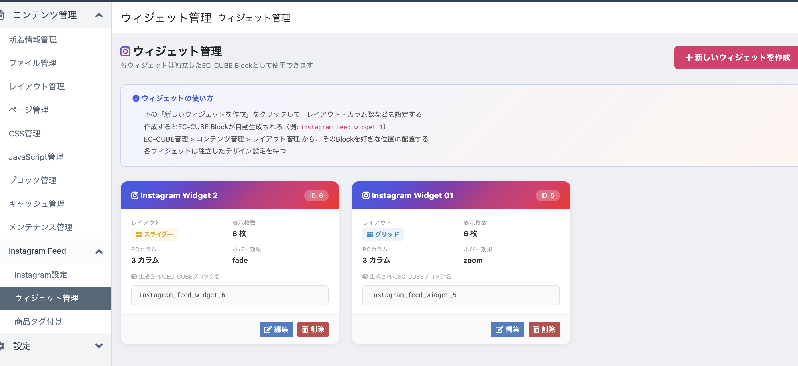Image resolution: width=798 pixels, height=366 pixels.
Task: Click the 設定 gear icon in sidebar
Action: coord(2,346)
